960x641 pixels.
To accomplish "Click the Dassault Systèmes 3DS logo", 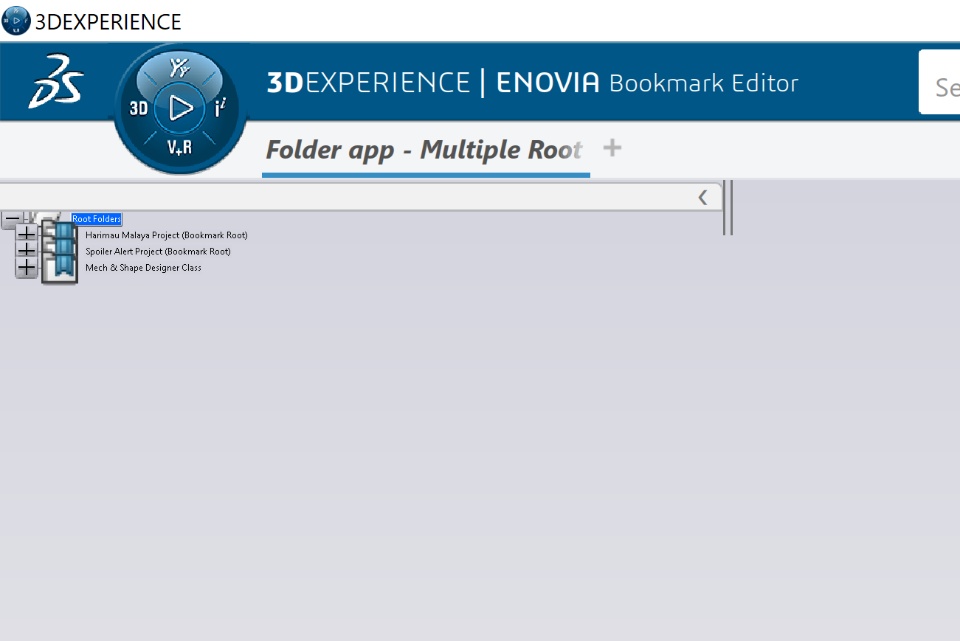I will pos(56,81).
